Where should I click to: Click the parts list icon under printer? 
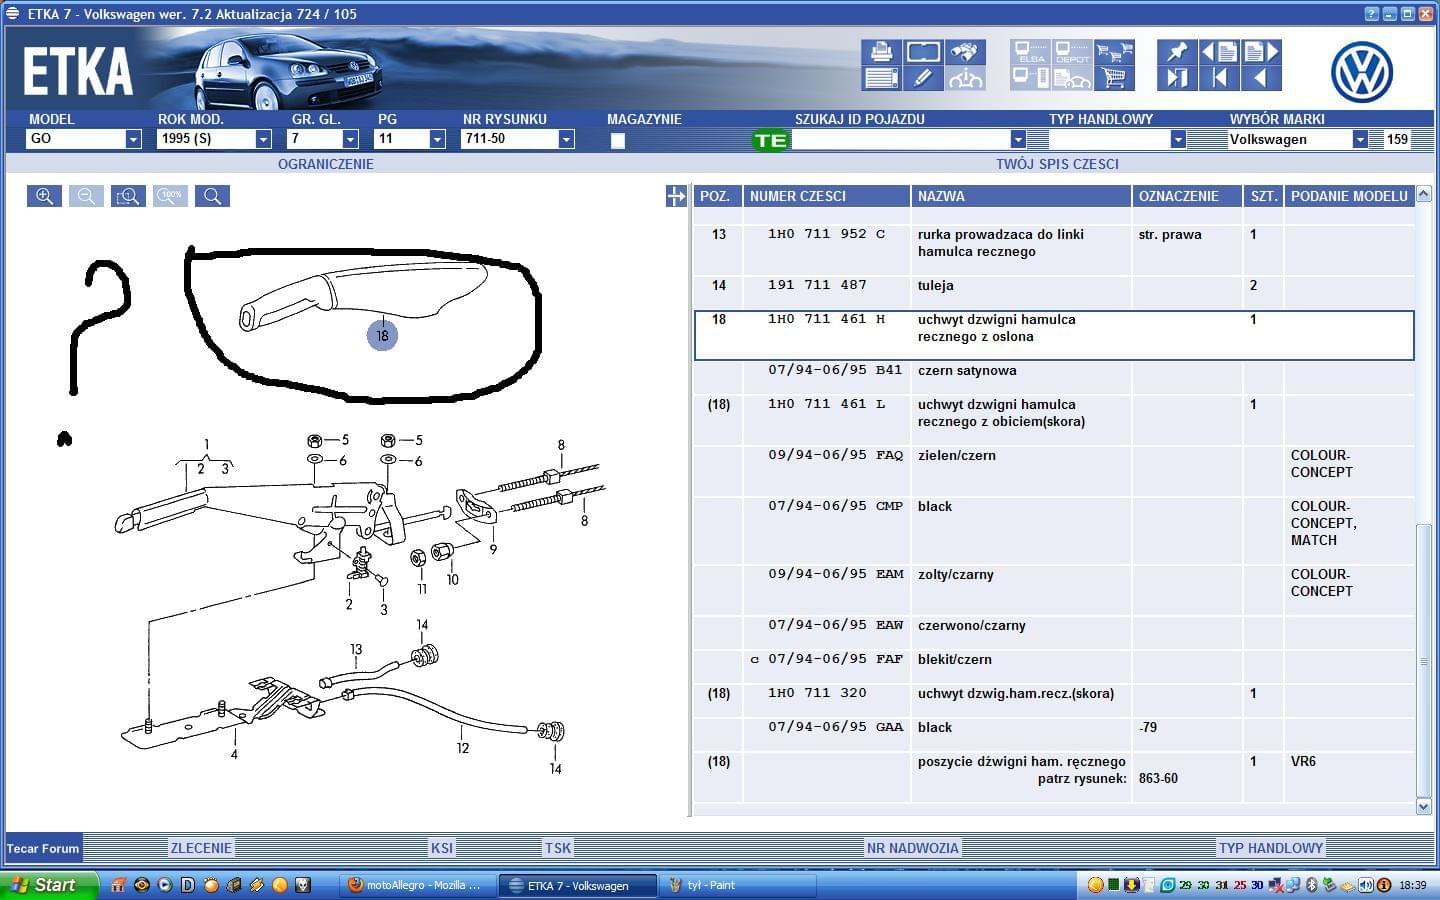coord(881,78)
